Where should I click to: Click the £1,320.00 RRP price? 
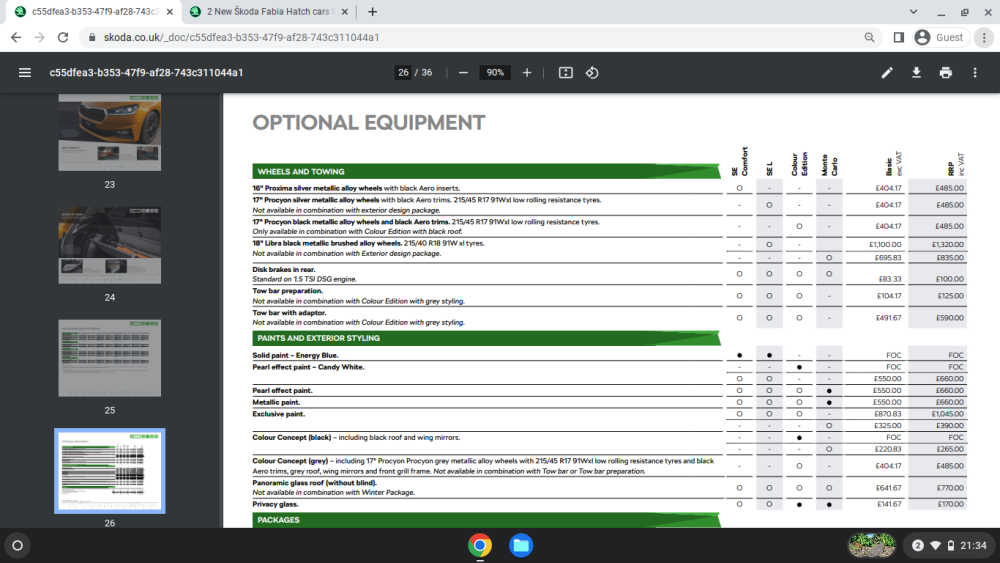947,245
